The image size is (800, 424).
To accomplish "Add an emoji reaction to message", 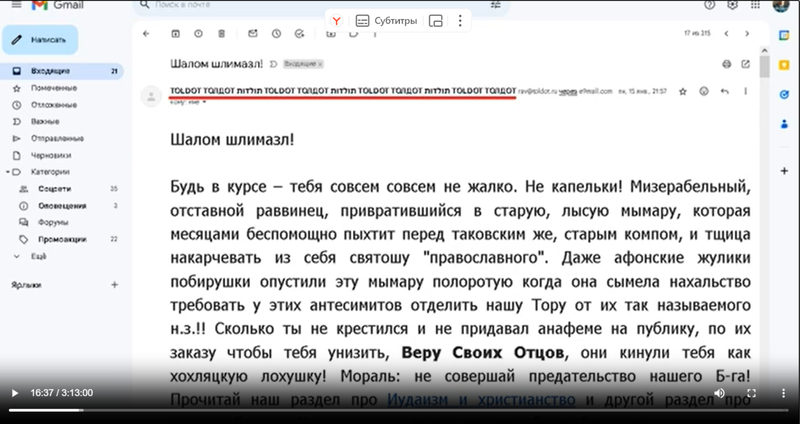I will pos(704,91).
